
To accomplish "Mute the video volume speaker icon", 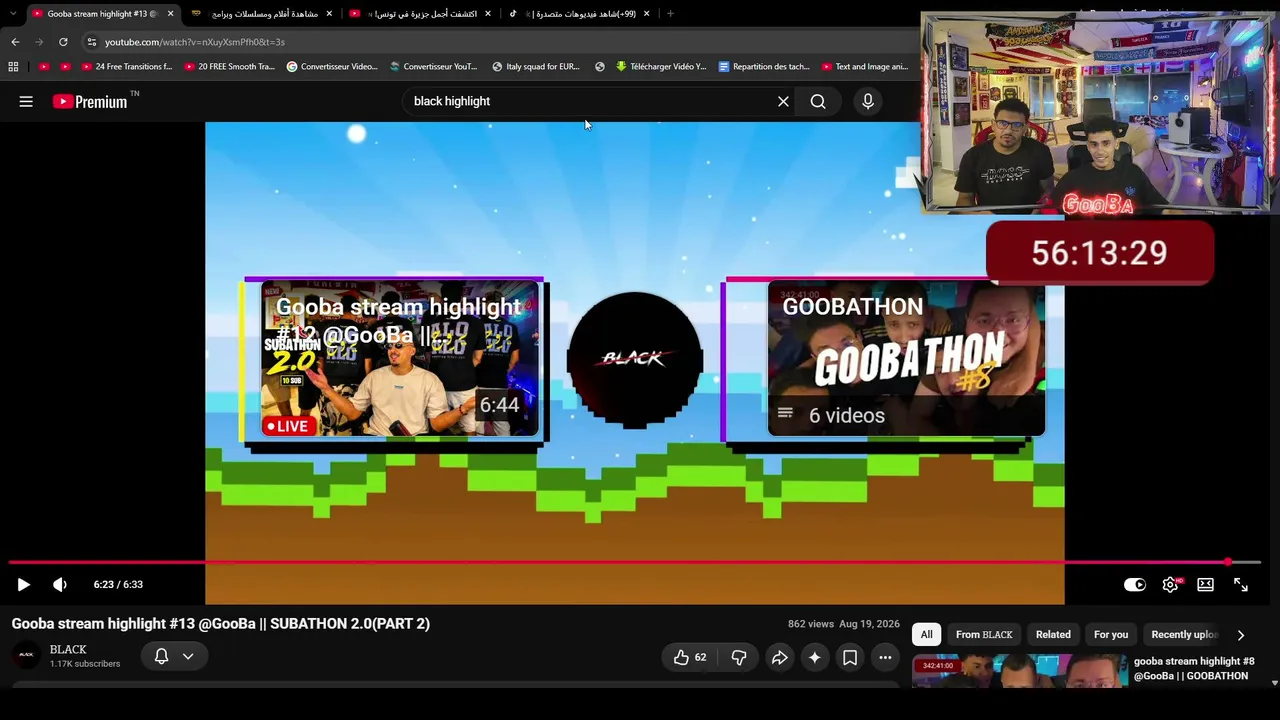I will [60, 585].
